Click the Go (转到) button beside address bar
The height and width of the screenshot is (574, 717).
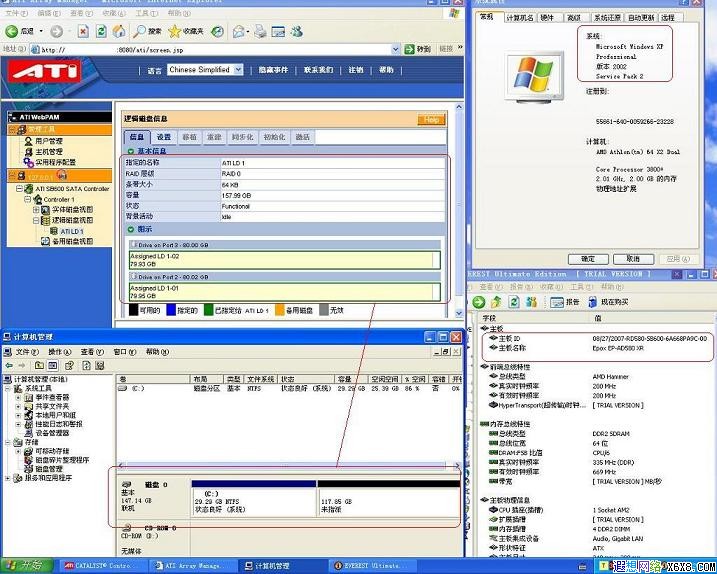417,49
